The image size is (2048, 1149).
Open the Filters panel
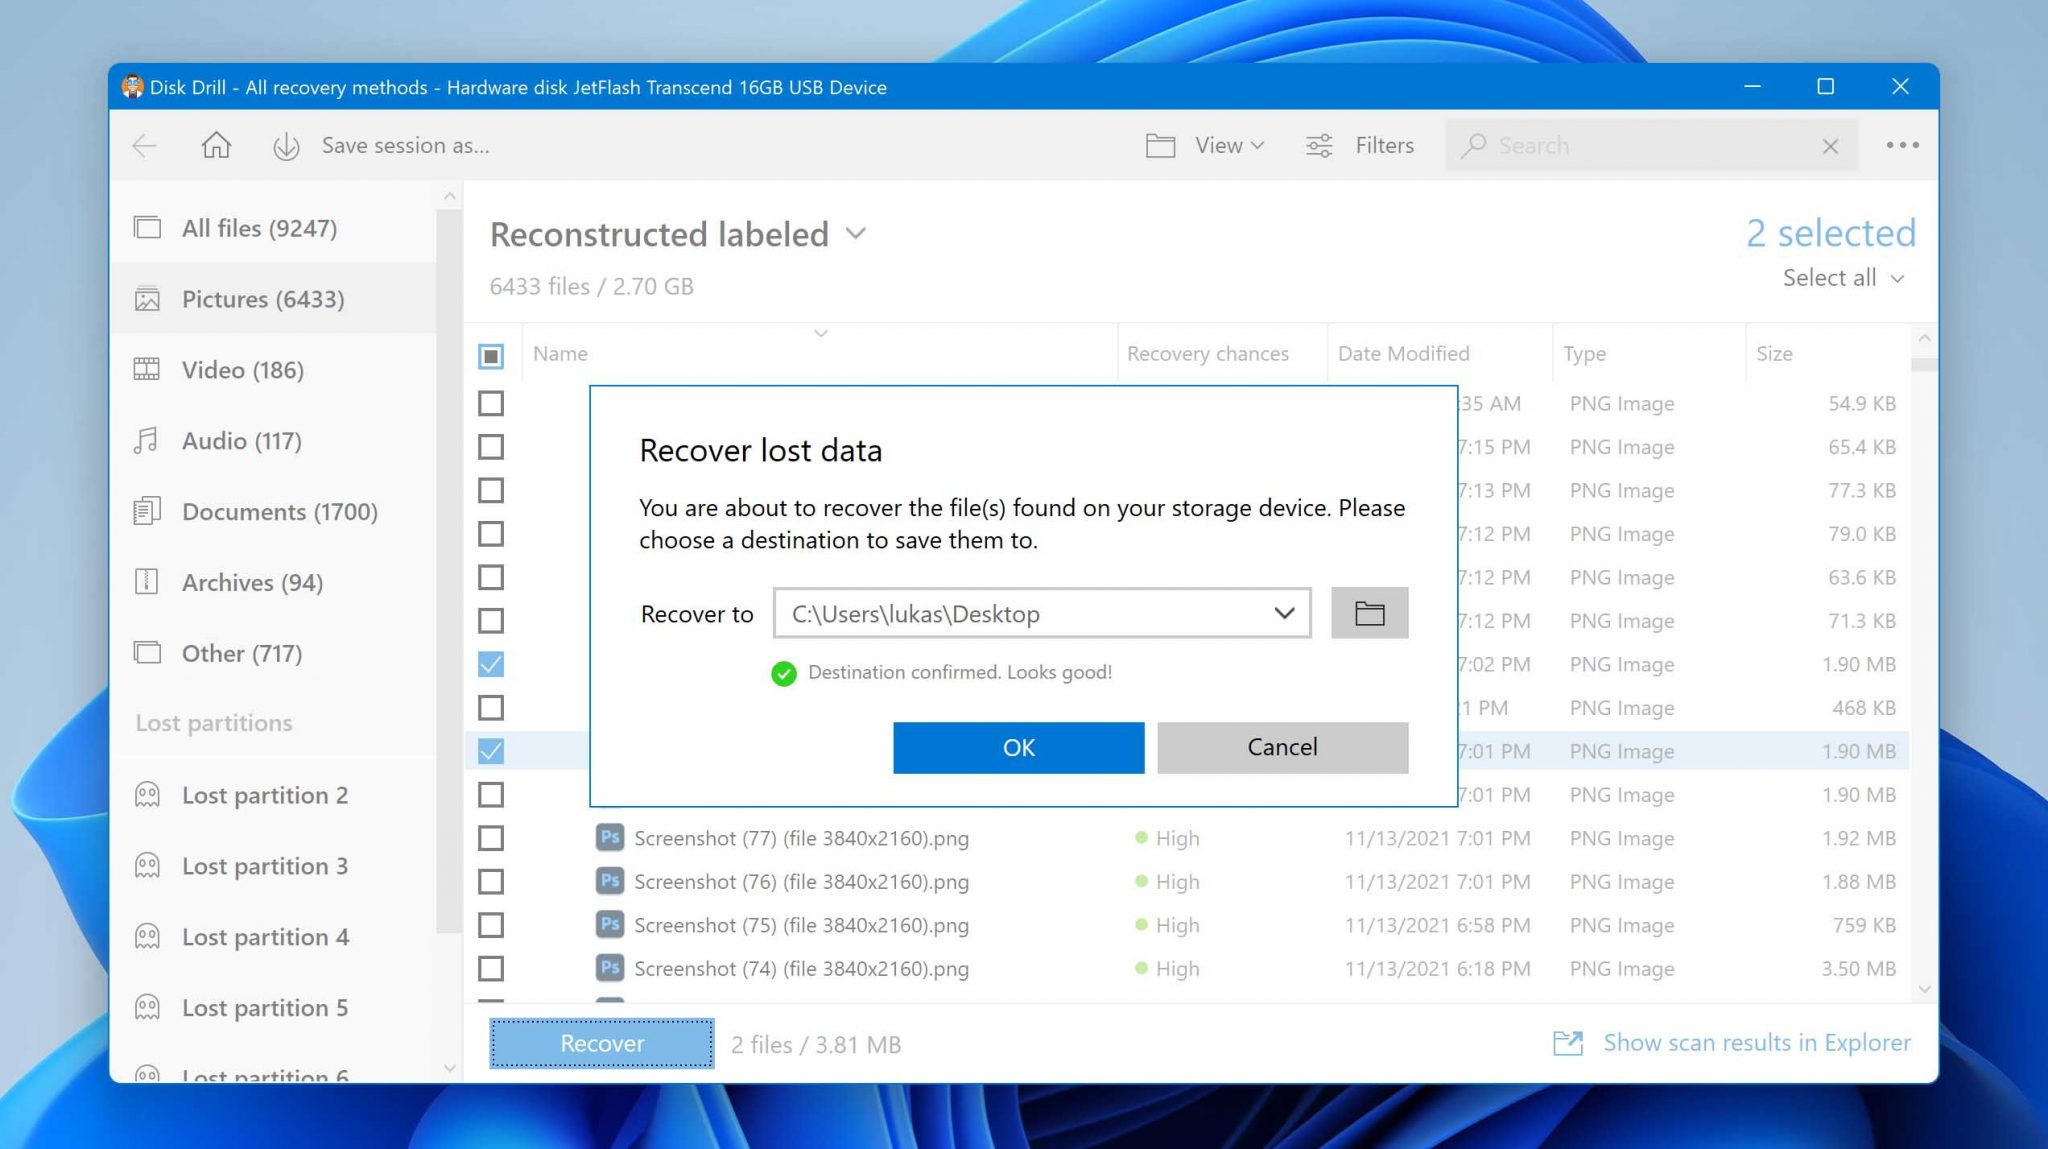click(1357, 145)
